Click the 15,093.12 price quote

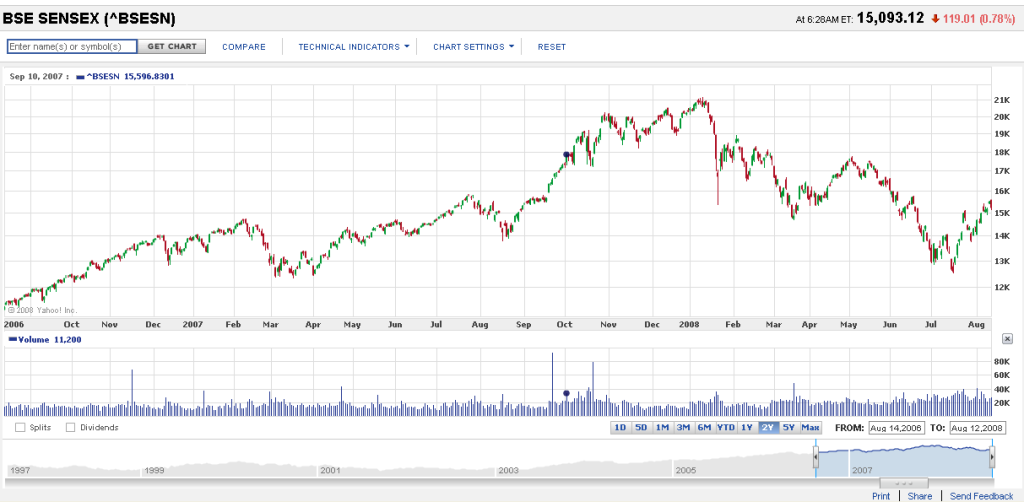pyautogui.click(x=890, y=18)
